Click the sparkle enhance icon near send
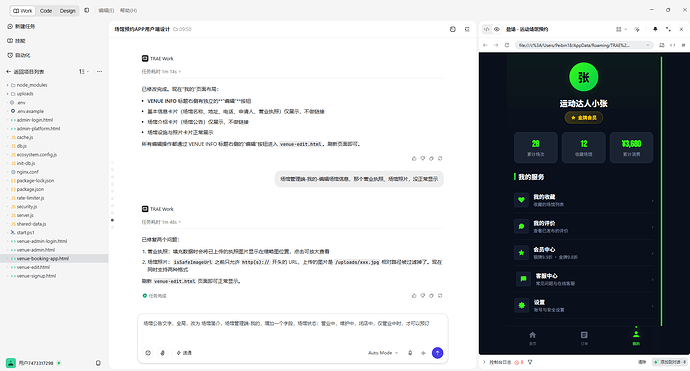This screenshot has width=690, height=371. tap(423, 353)
